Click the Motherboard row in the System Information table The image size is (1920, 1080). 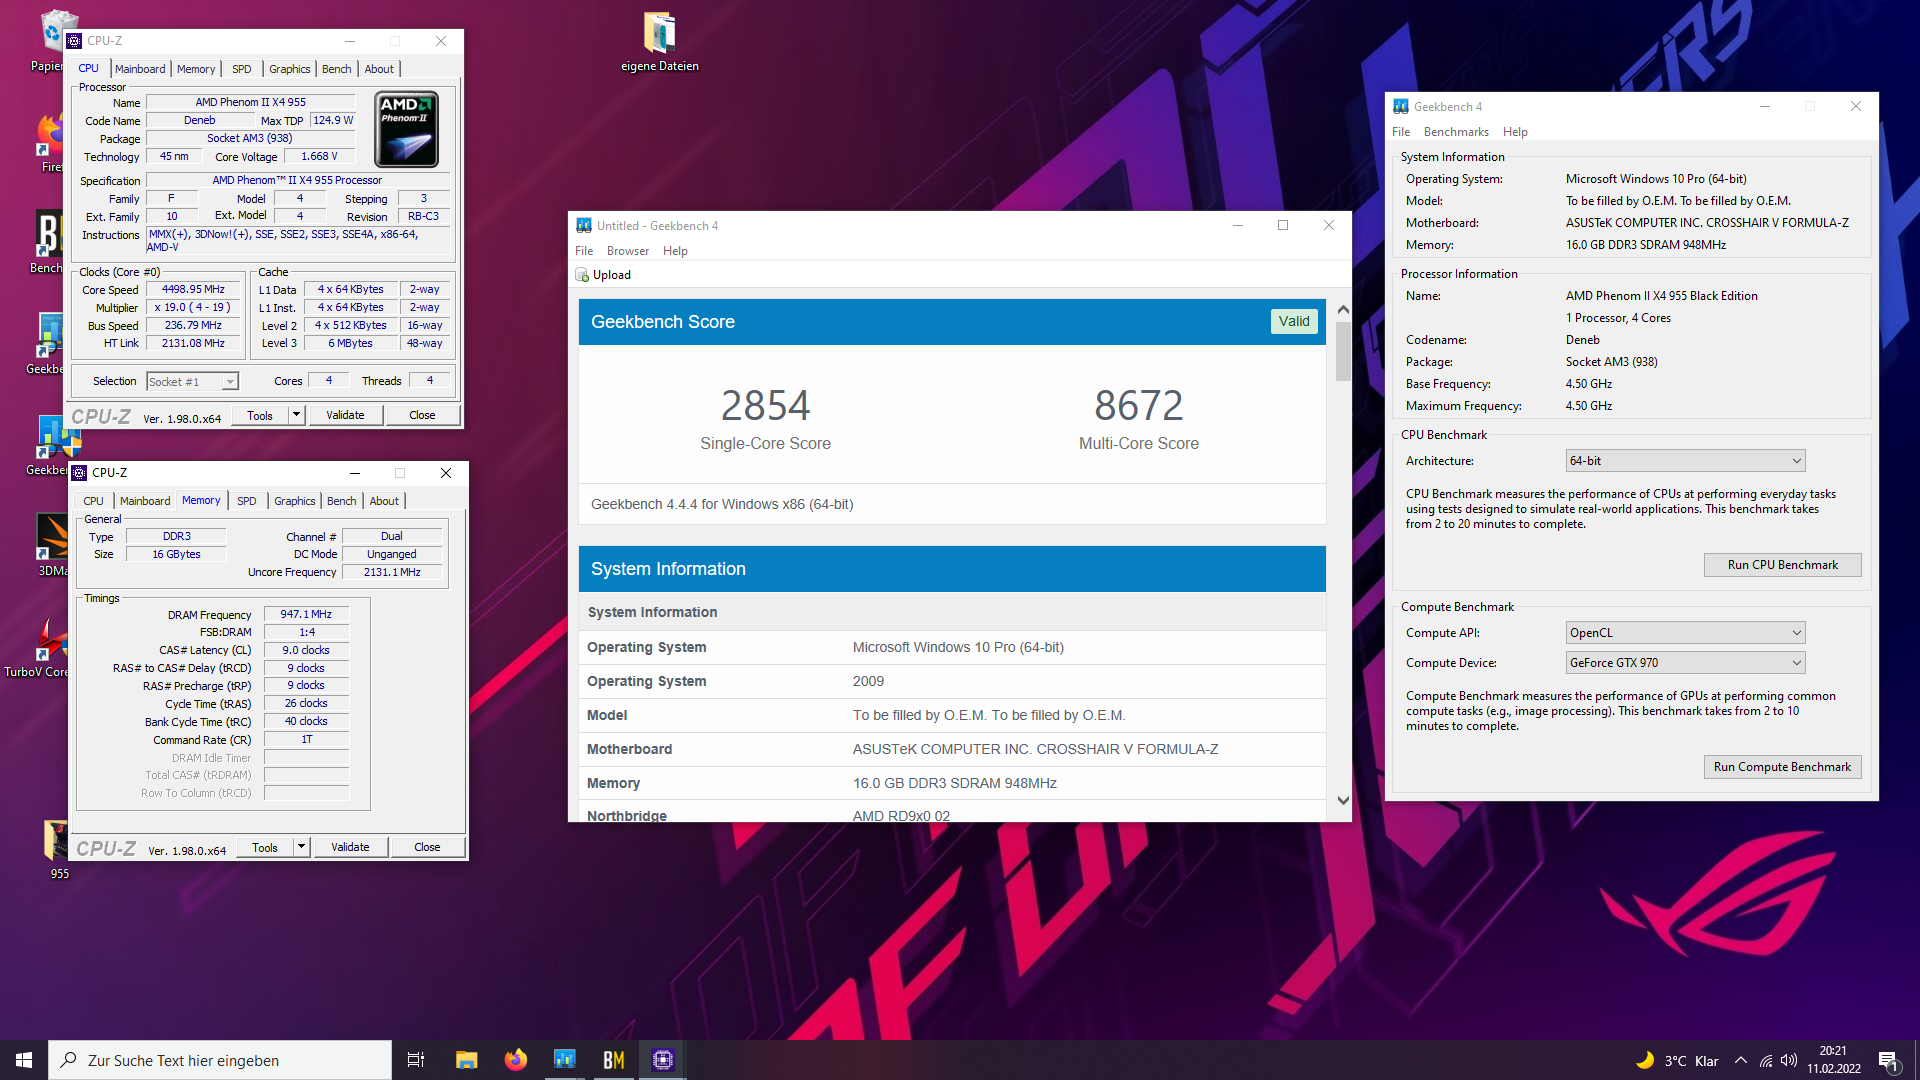pyautogui.click(x=952, y=749)
